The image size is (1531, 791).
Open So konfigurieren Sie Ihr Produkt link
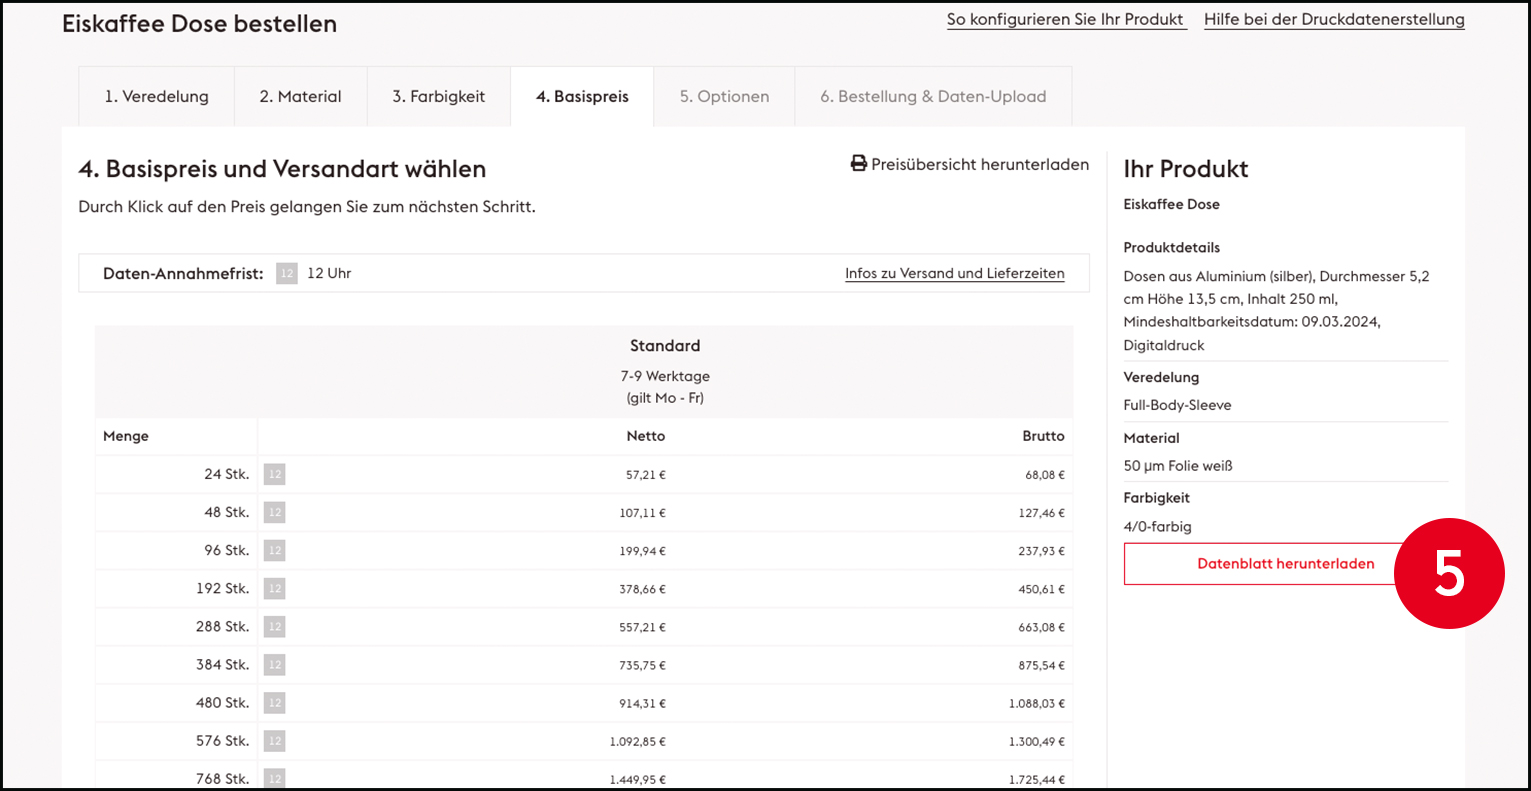click(1066, 20)
